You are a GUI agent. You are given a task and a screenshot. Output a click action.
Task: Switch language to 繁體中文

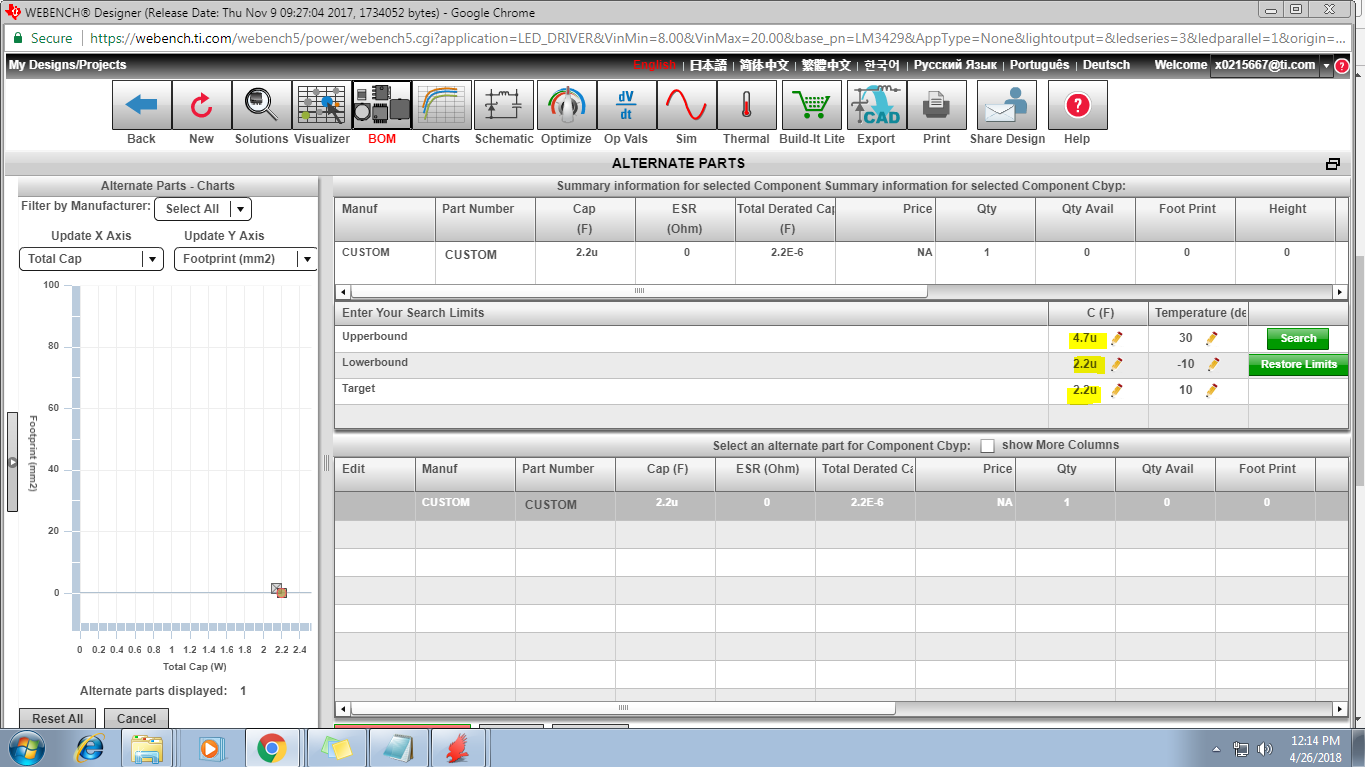(826, 65)
